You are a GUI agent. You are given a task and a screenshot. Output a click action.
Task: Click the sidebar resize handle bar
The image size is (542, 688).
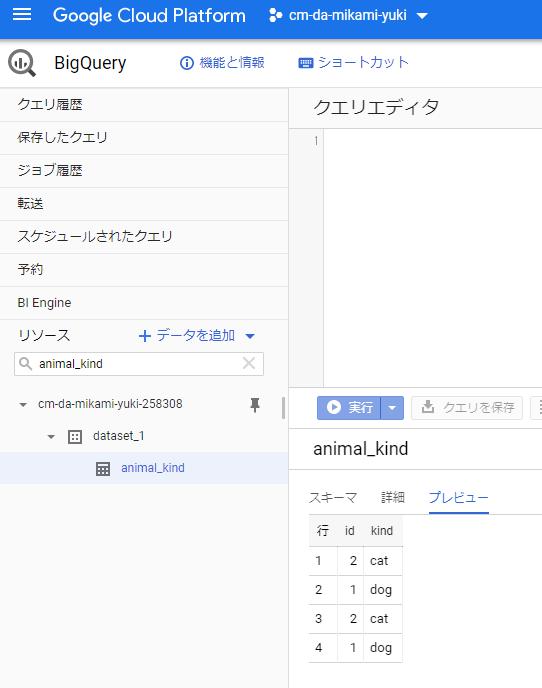coord(283,408)
